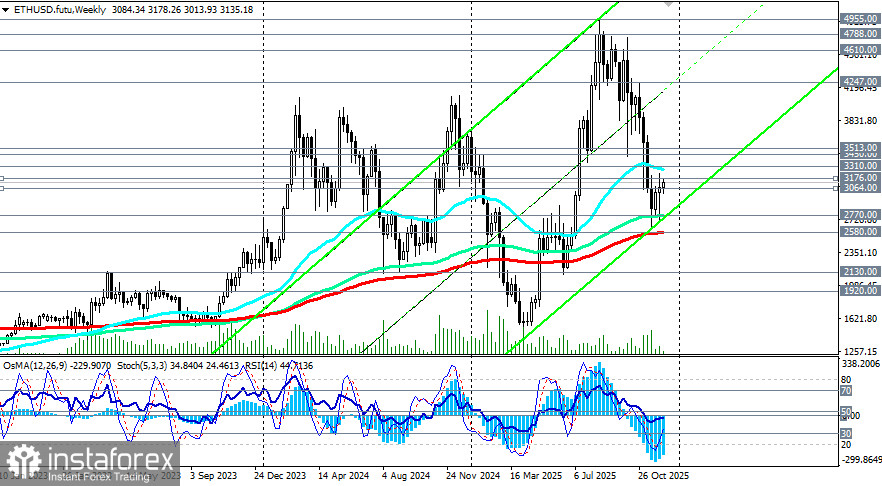Image resolution: width=882 pixels, height=486 pixels.
Task: Click the 4 Aug 2024 date label
Action: coord(406,475)
